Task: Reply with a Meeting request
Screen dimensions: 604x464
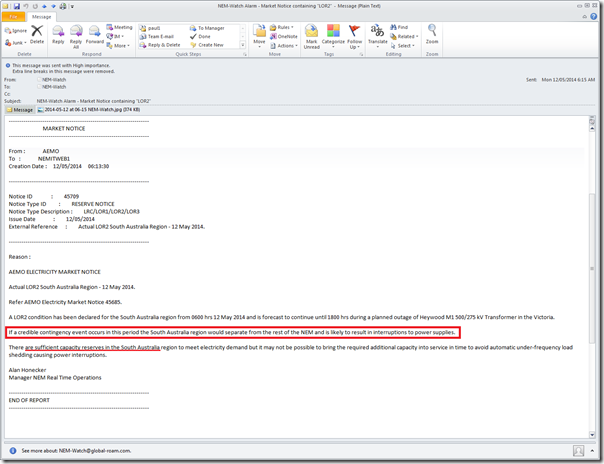Action: 119,27
